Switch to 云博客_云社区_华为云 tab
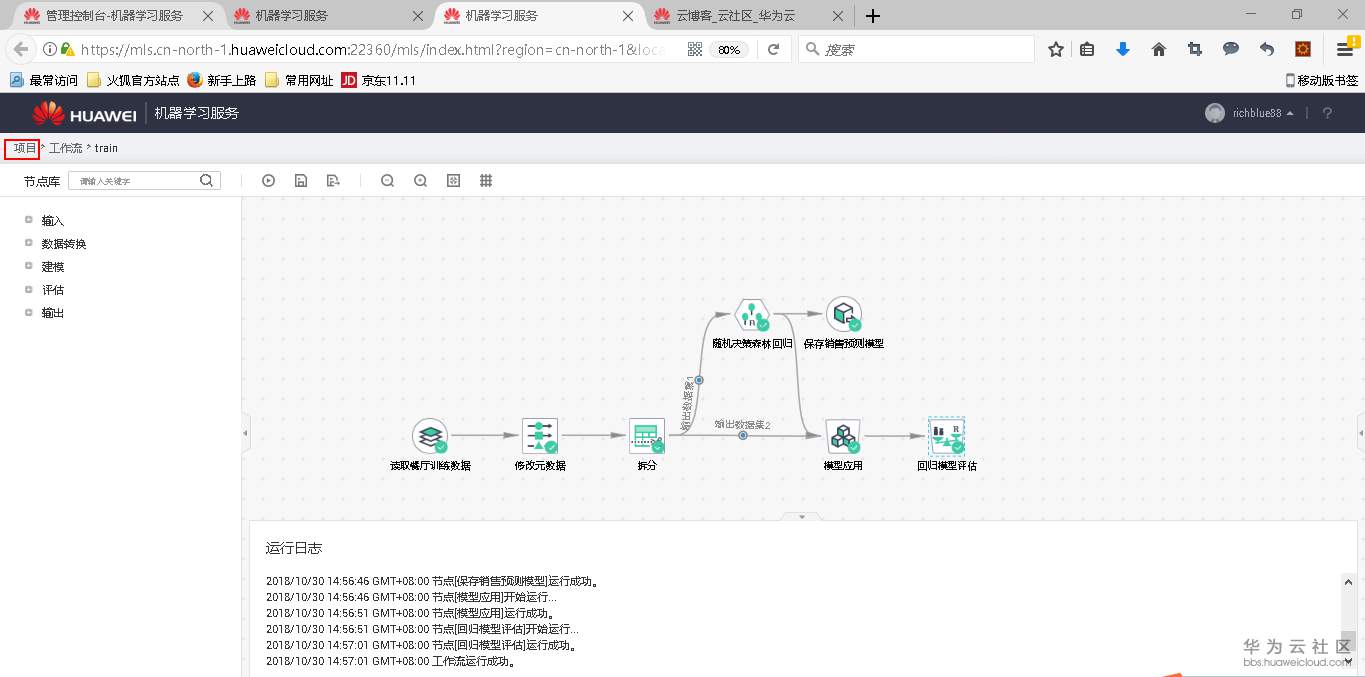This screenshot has height=677, width=1365. pyautogui.click(x=749, y=16)
